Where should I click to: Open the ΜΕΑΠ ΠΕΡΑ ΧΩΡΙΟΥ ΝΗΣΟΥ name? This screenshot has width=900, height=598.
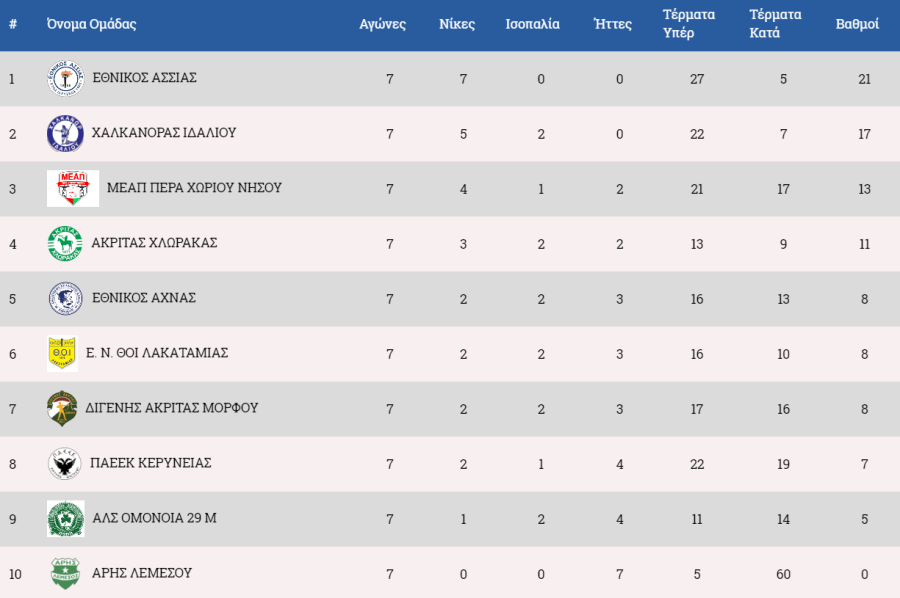[x=195, y=188]
